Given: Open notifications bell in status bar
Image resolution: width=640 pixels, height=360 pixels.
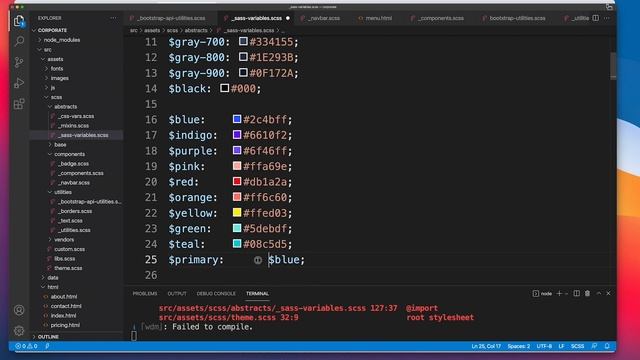Looking at the screenshot, I should tap(607, 346).
